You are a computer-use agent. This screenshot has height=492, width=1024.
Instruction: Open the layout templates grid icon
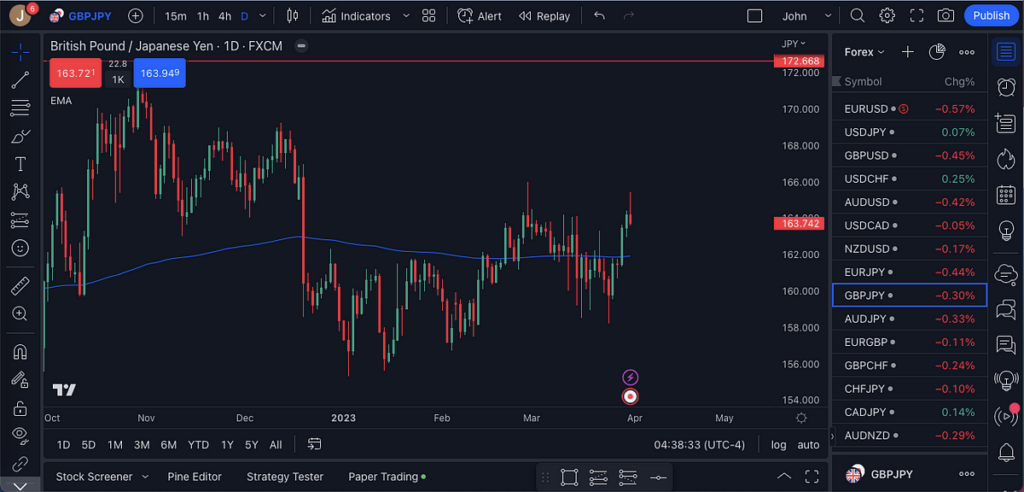[x=429, y=16]
